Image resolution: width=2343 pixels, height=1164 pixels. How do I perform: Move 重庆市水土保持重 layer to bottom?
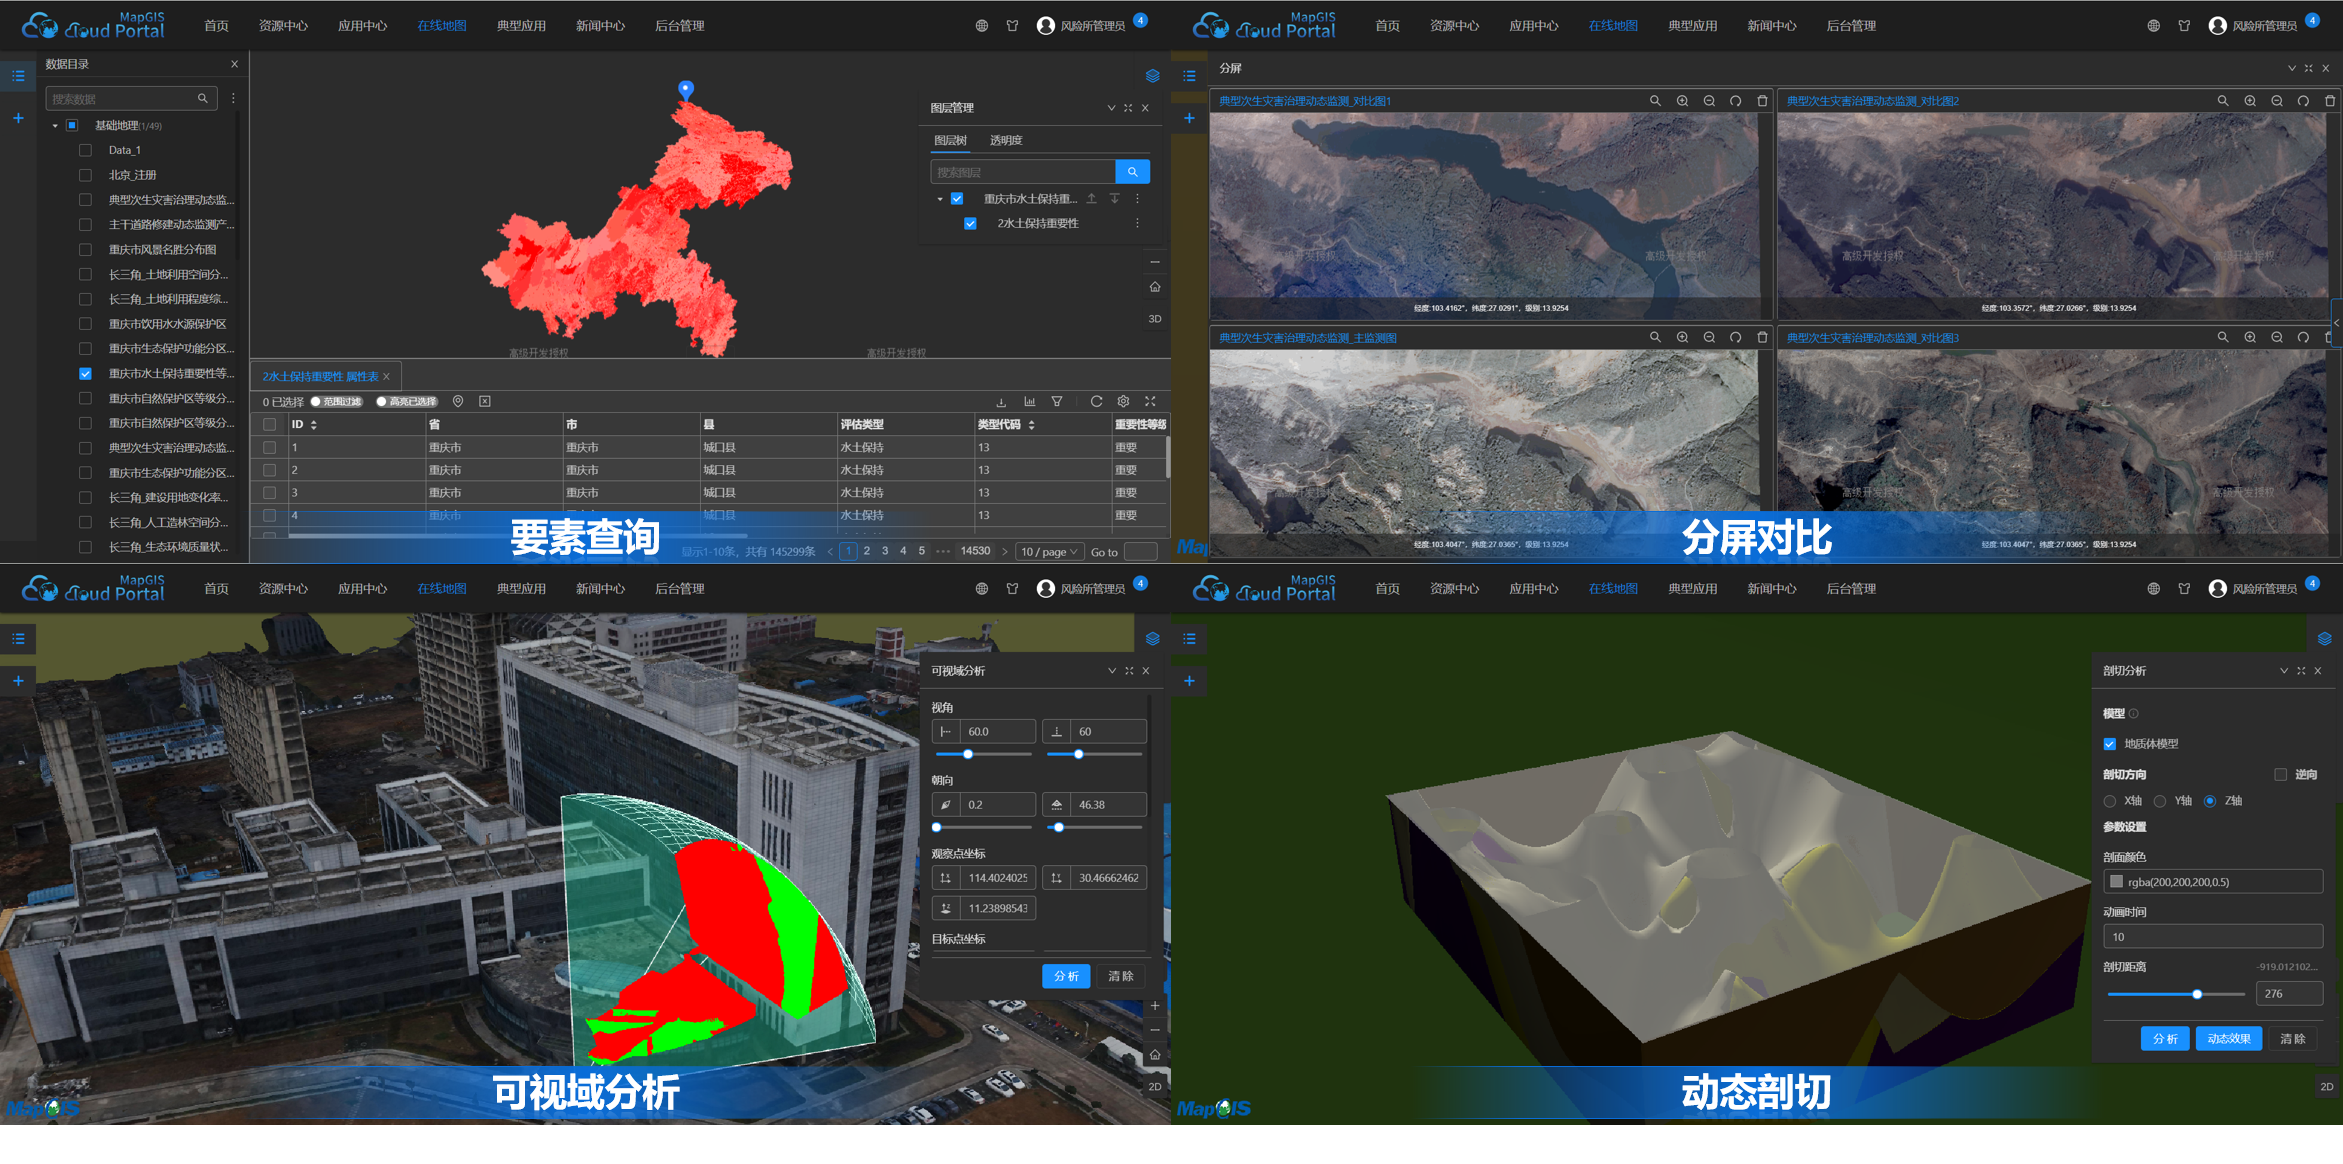pos(1114,199)
